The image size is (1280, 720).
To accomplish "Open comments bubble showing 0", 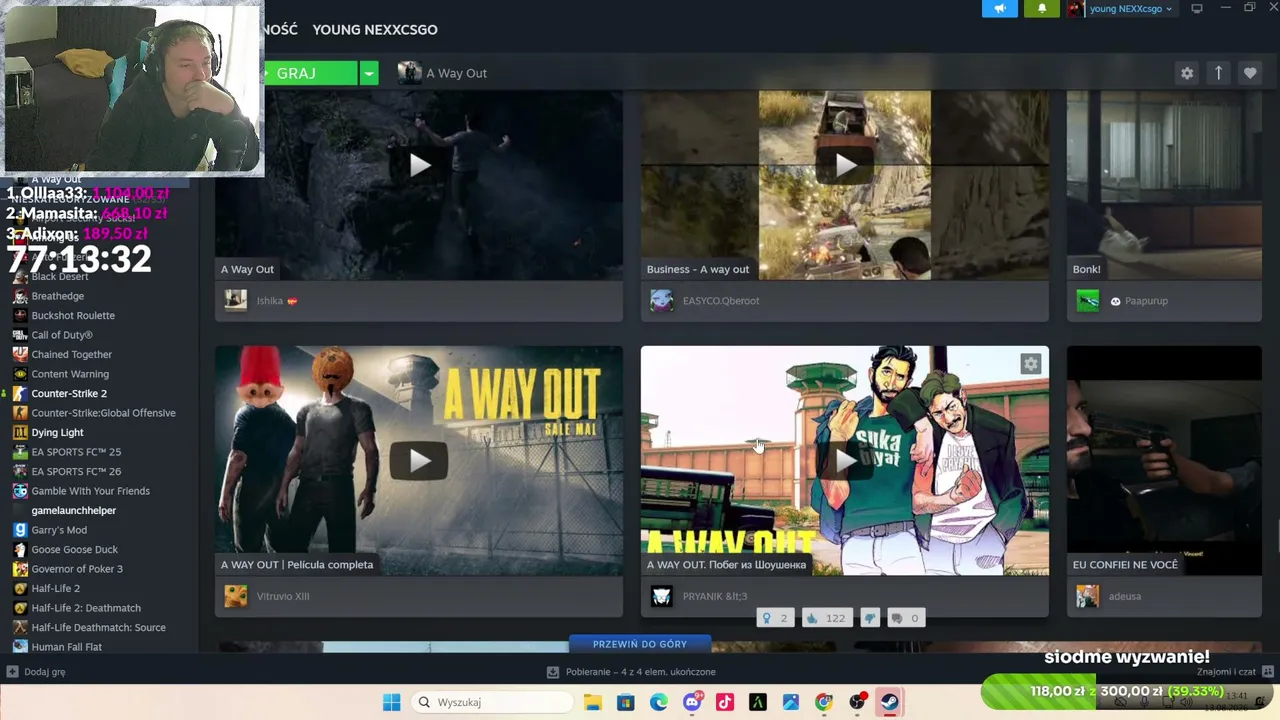I will (905, 618).
